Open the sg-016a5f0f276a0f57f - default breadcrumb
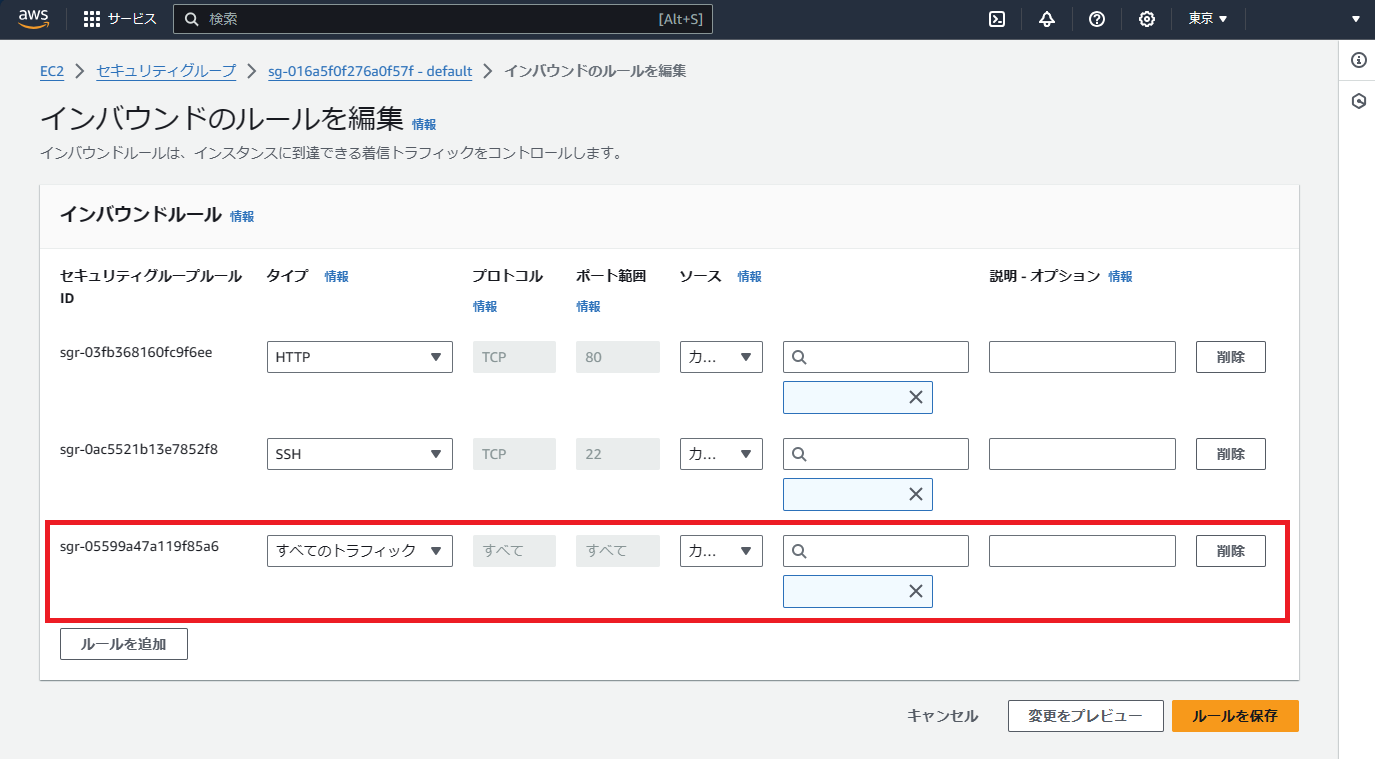 click(x=370, y=71)
